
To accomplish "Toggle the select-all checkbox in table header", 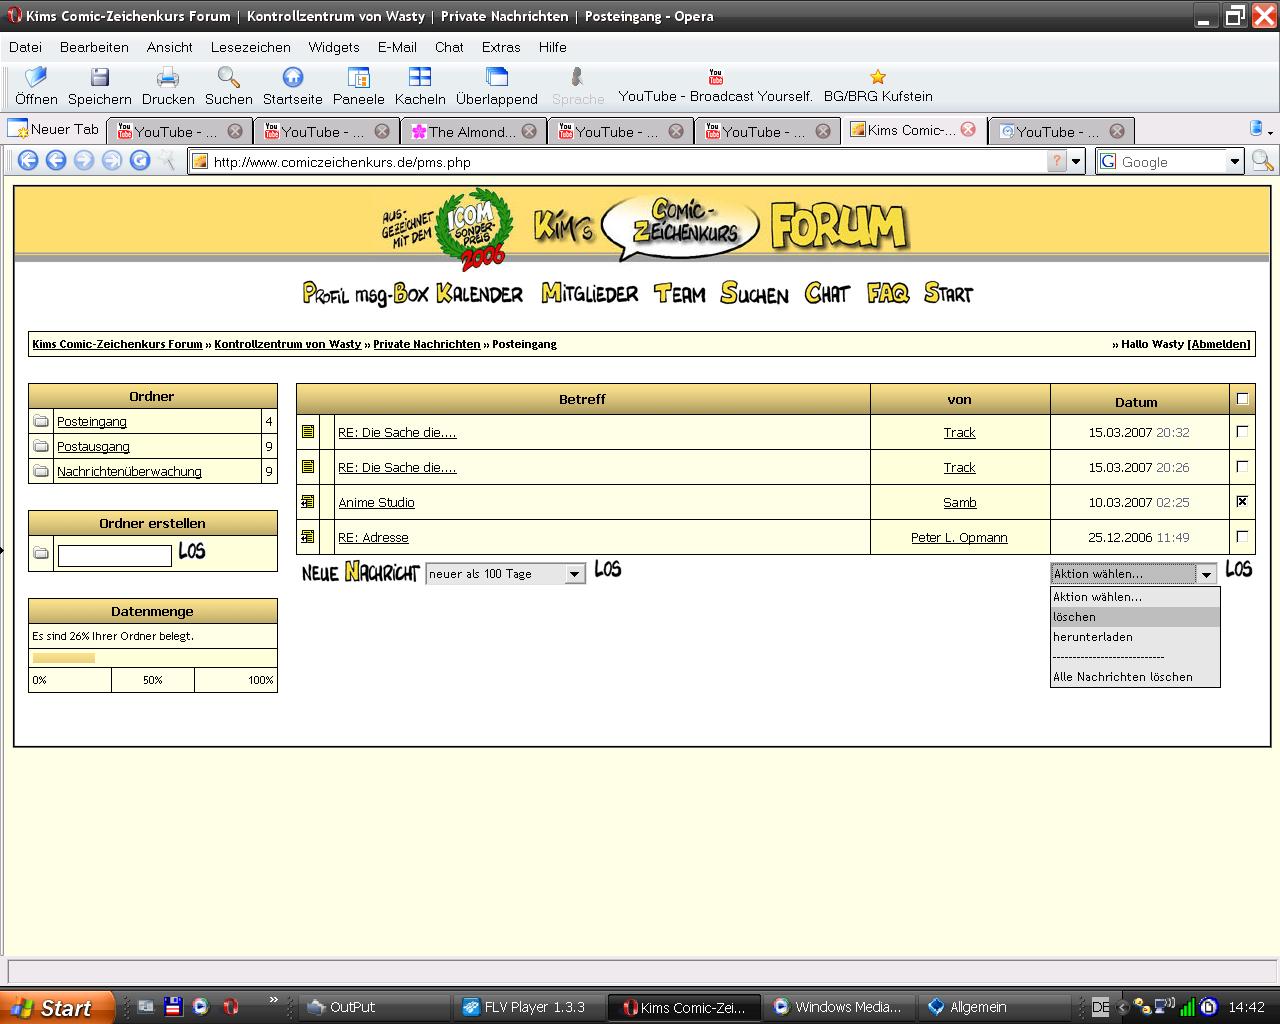I will (1242, 399).
